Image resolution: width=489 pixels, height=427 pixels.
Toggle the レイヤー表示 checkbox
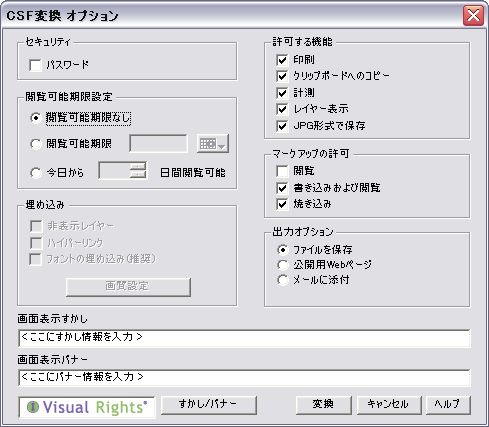(282, 109)
